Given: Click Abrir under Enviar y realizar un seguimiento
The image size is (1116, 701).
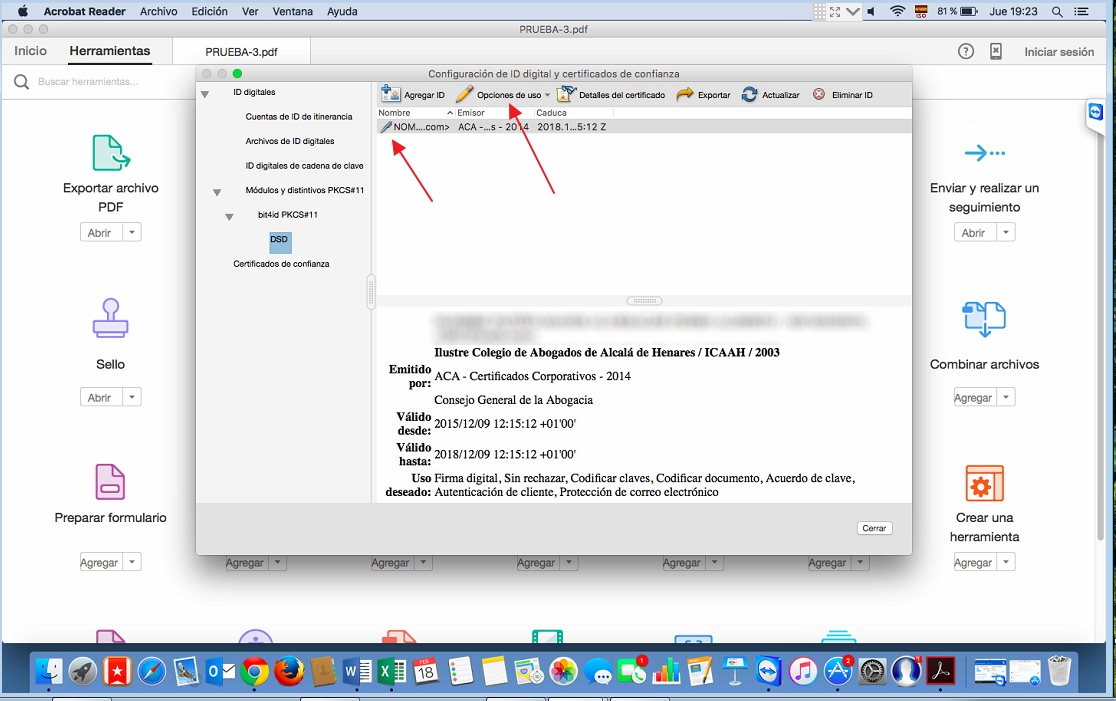Looking at the screenshot, I should (974, 233).
